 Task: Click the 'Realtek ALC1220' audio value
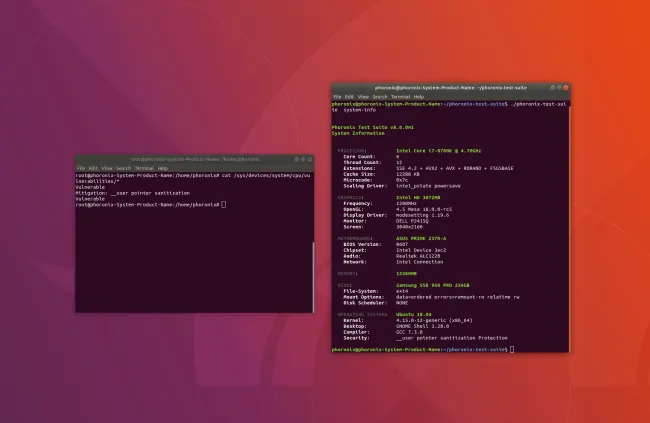tap(418, 256)
